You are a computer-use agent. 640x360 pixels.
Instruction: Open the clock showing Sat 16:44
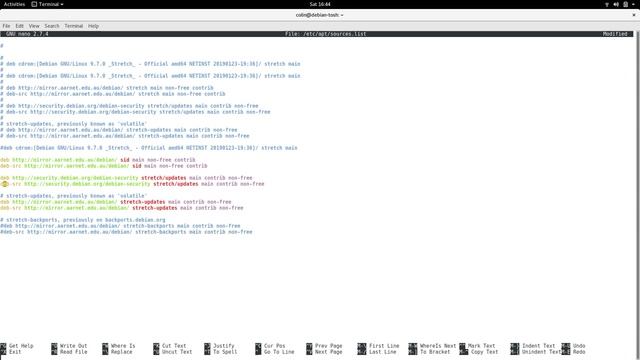(320, 4)
